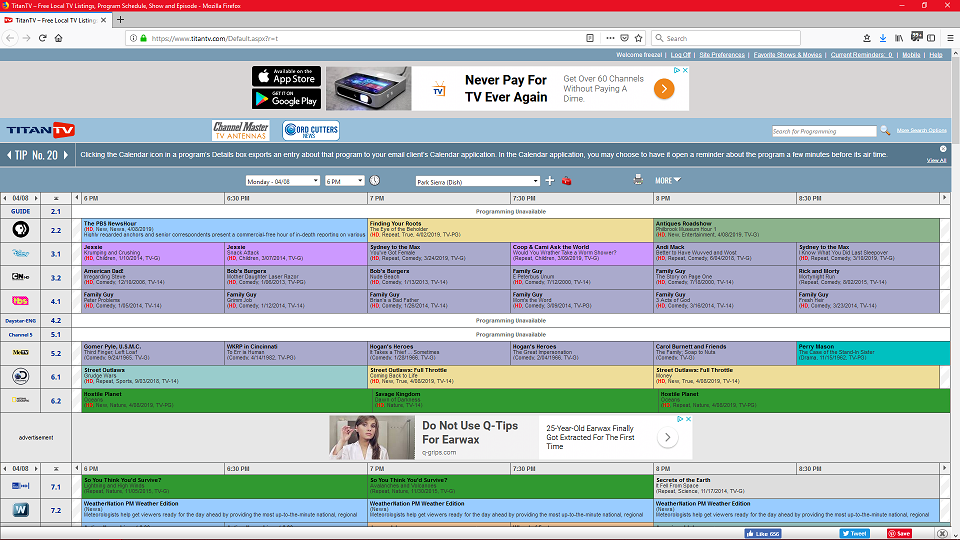Click the Firefox Search box
960x540 pixels.
pos(726,38)
